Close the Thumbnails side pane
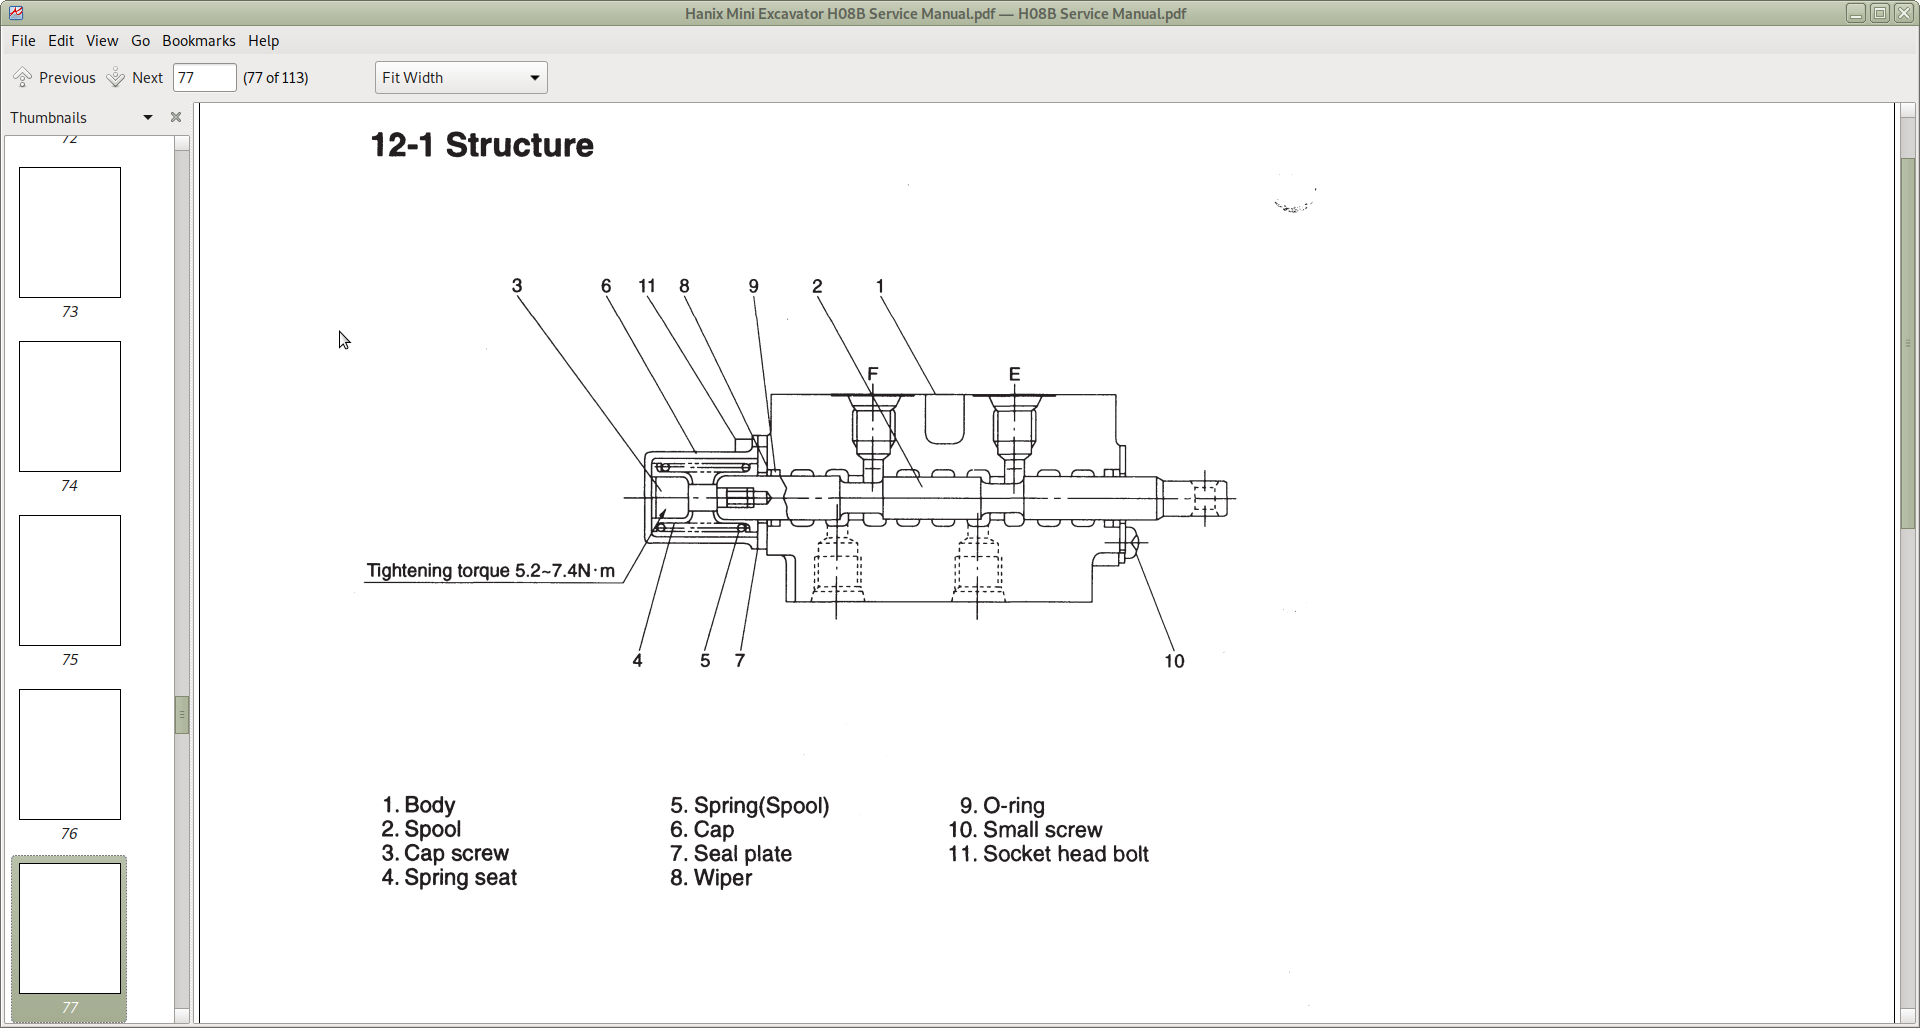The width and height of the screenshot is (1920, 1028). coord(176,117)
